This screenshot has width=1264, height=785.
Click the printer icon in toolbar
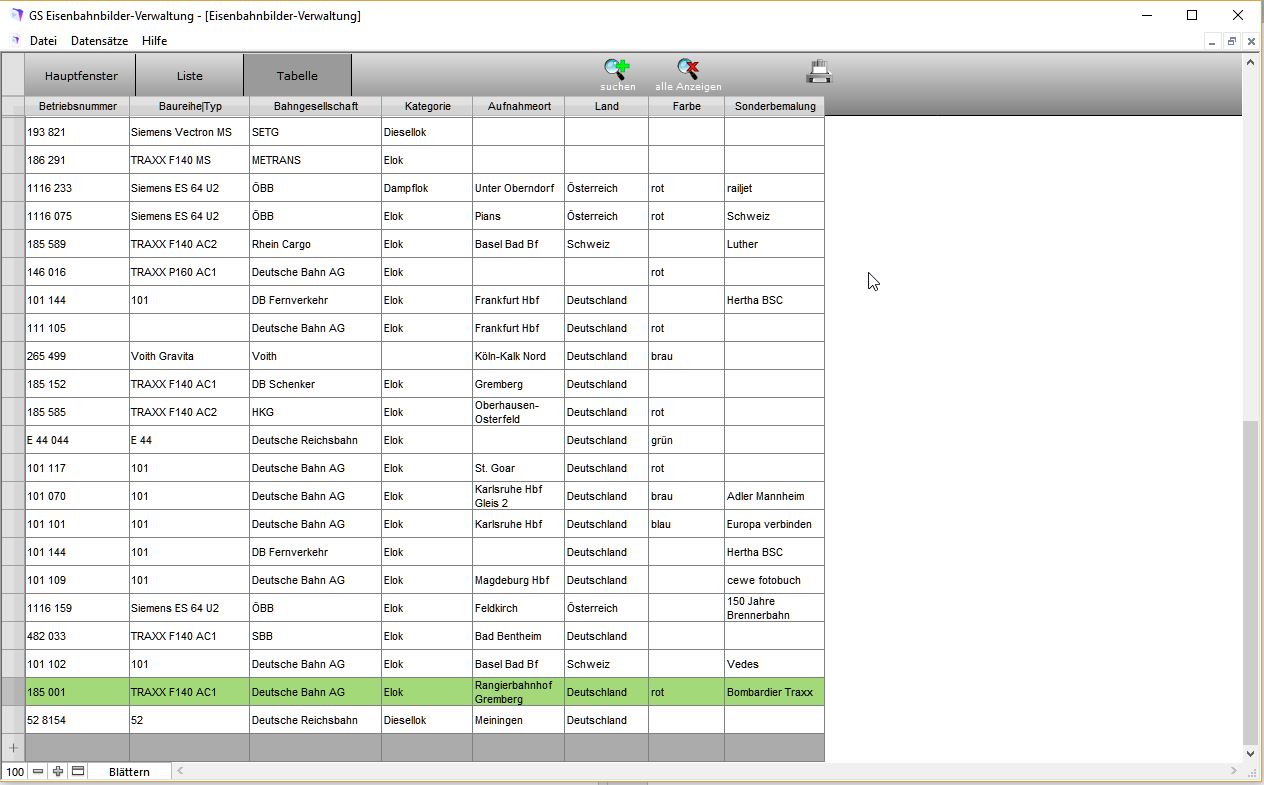pyautogui.click(x=819, y=71)
